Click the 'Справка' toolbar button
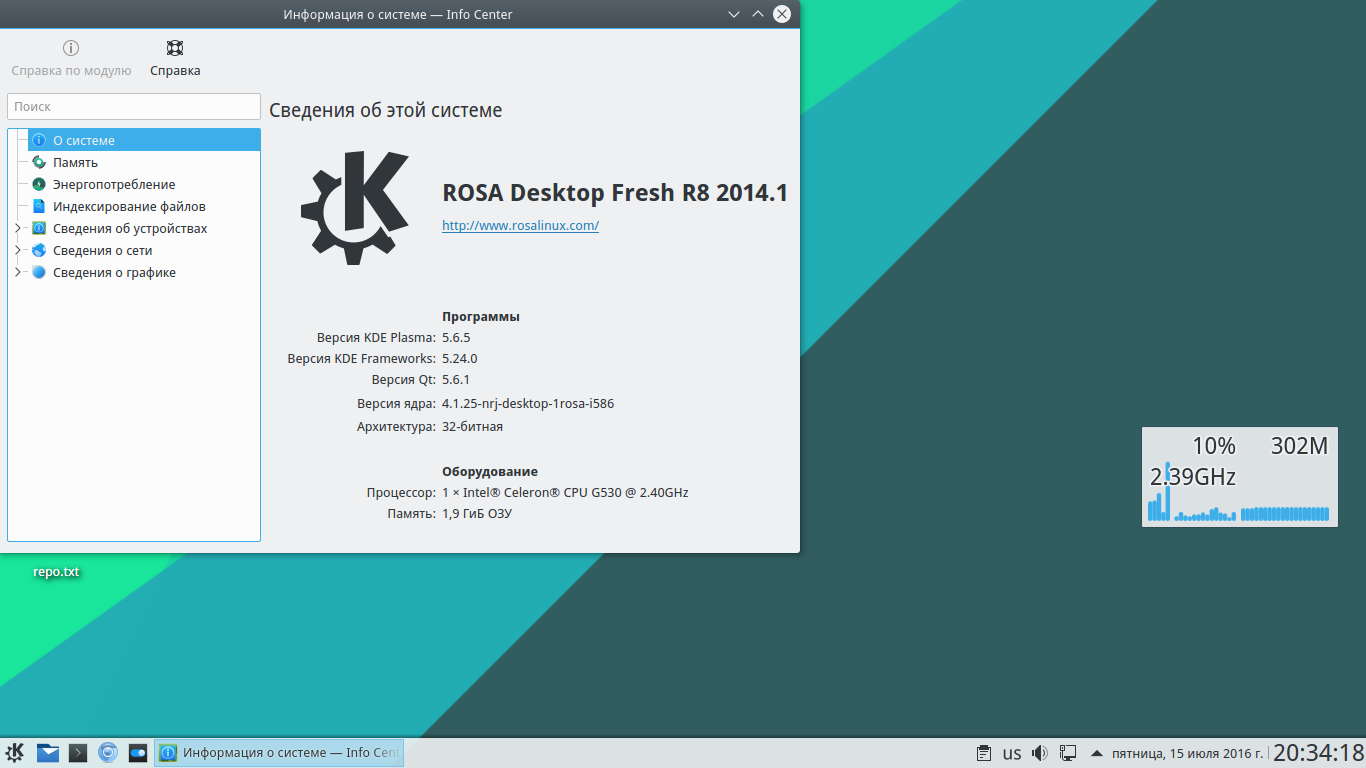 tap(175, 58)
